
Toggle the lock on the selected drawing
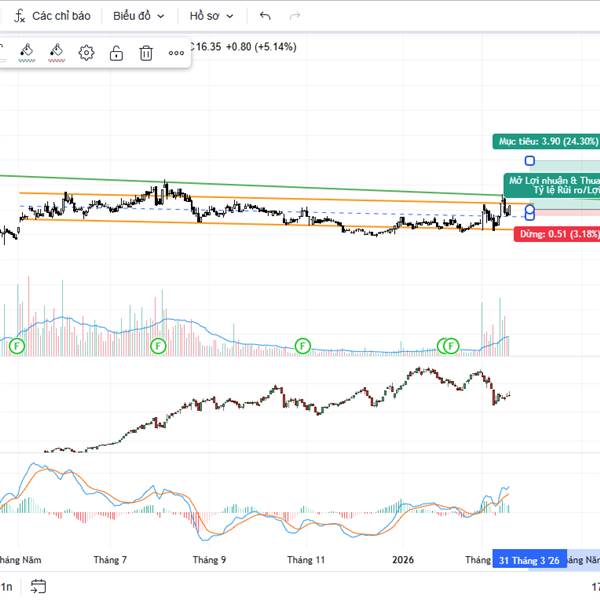coord(116,53)
